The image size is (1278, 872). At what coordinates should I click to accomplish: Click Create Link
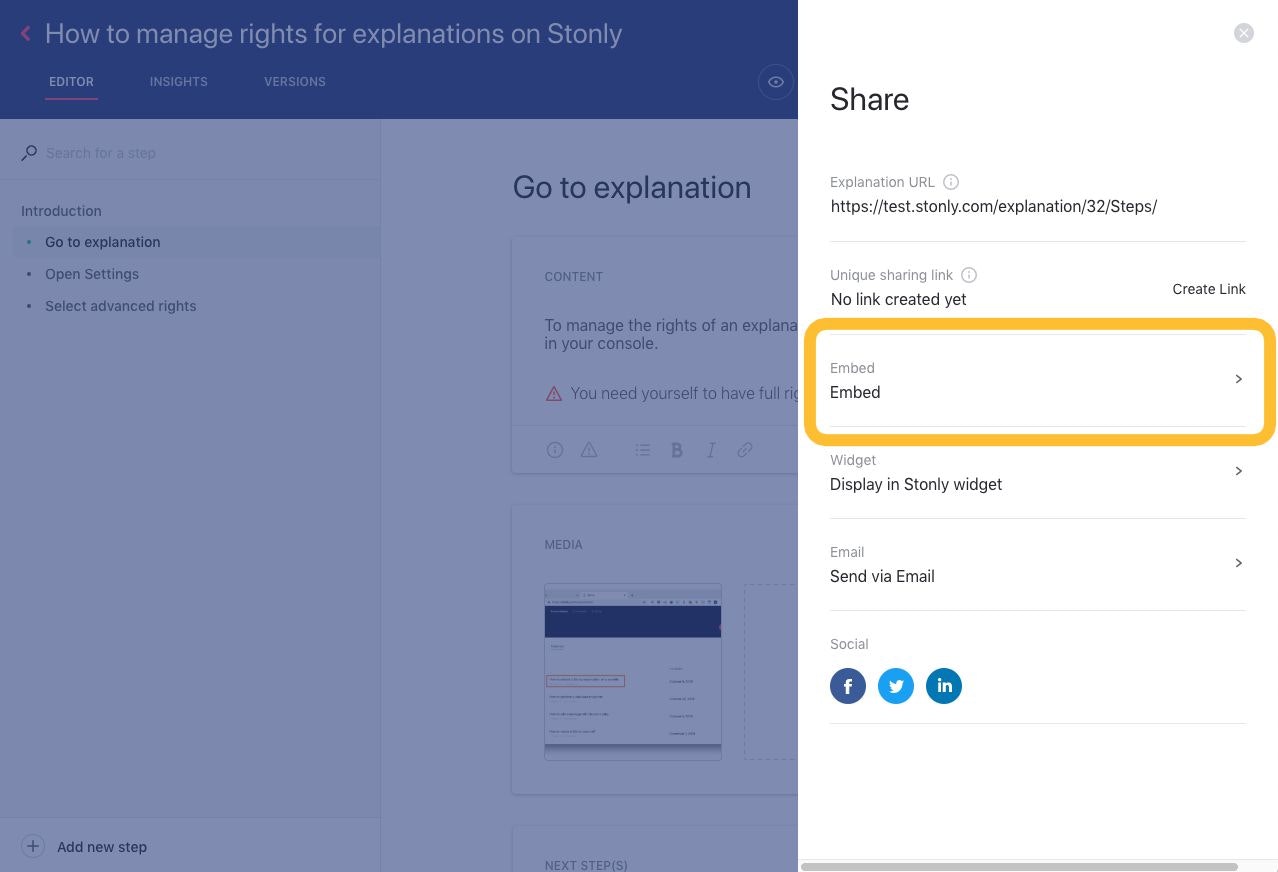point(1208,289)
